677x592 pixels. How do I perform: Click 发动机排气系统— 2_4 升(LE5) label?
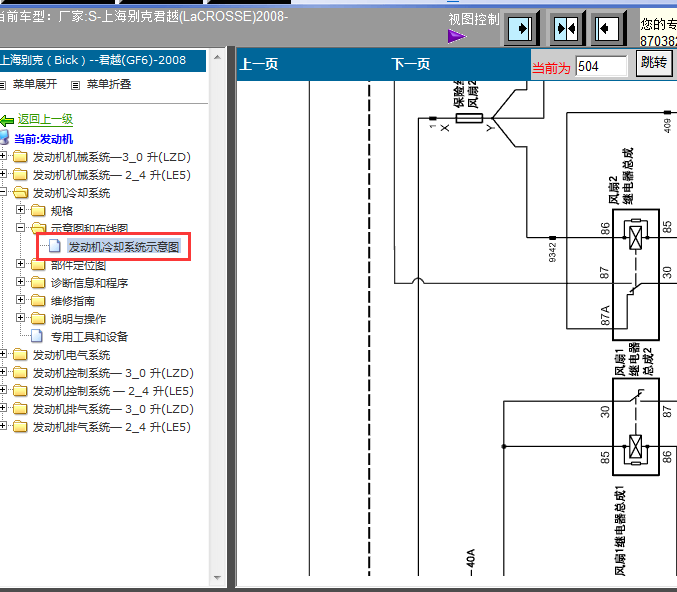coord(112,427)
